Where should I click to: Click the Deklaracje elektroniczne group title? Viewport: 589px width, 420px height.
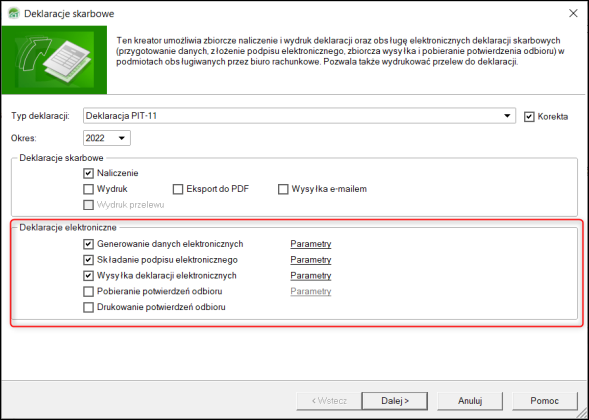[68, 227]
